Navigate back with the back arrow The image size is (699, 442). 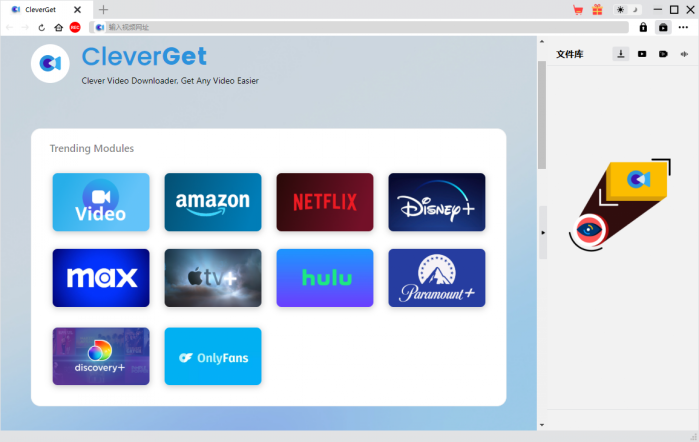point(9,27)
